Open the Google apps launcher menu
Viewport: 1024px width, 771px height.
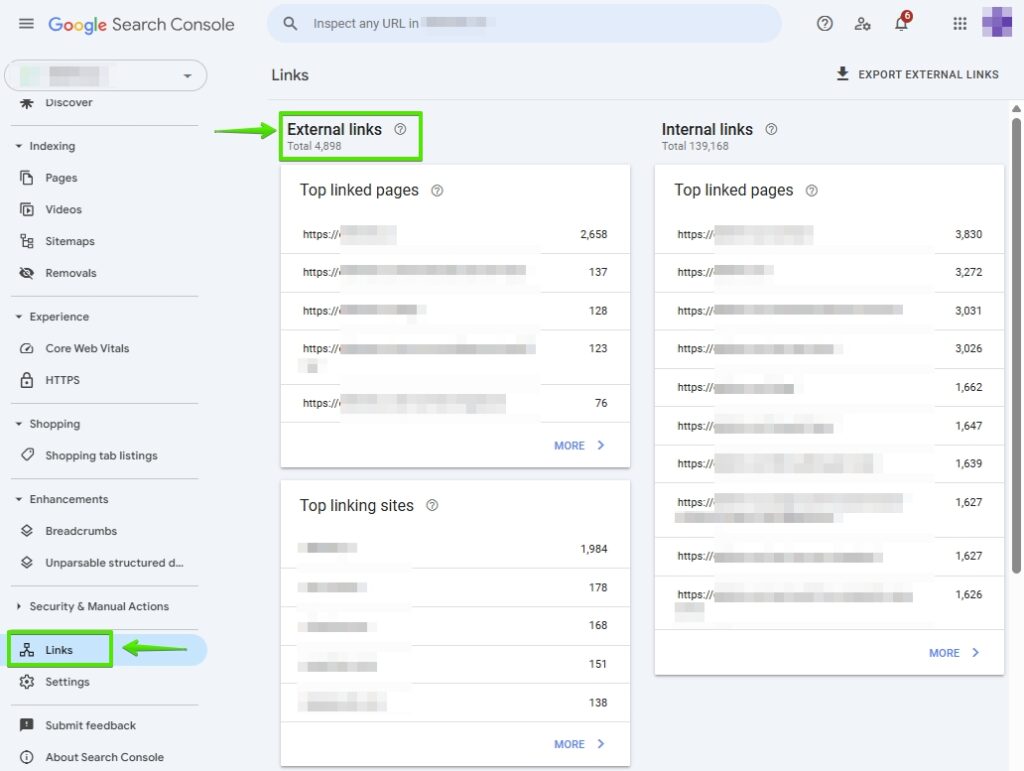959,23
